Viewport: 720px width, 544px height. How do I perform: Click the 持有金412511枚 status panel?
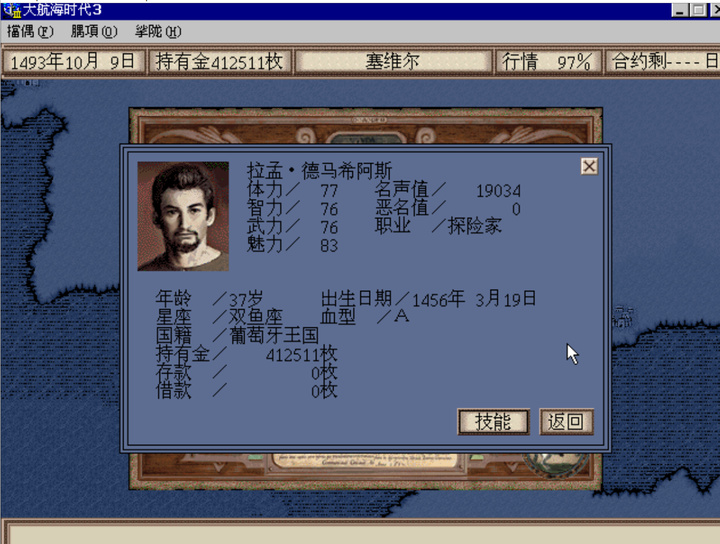(220, 62)
